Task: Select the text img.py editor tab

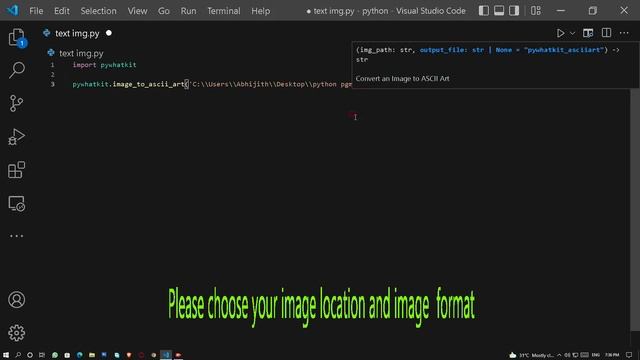Action: pyautogui.click(x=77, y=33)
